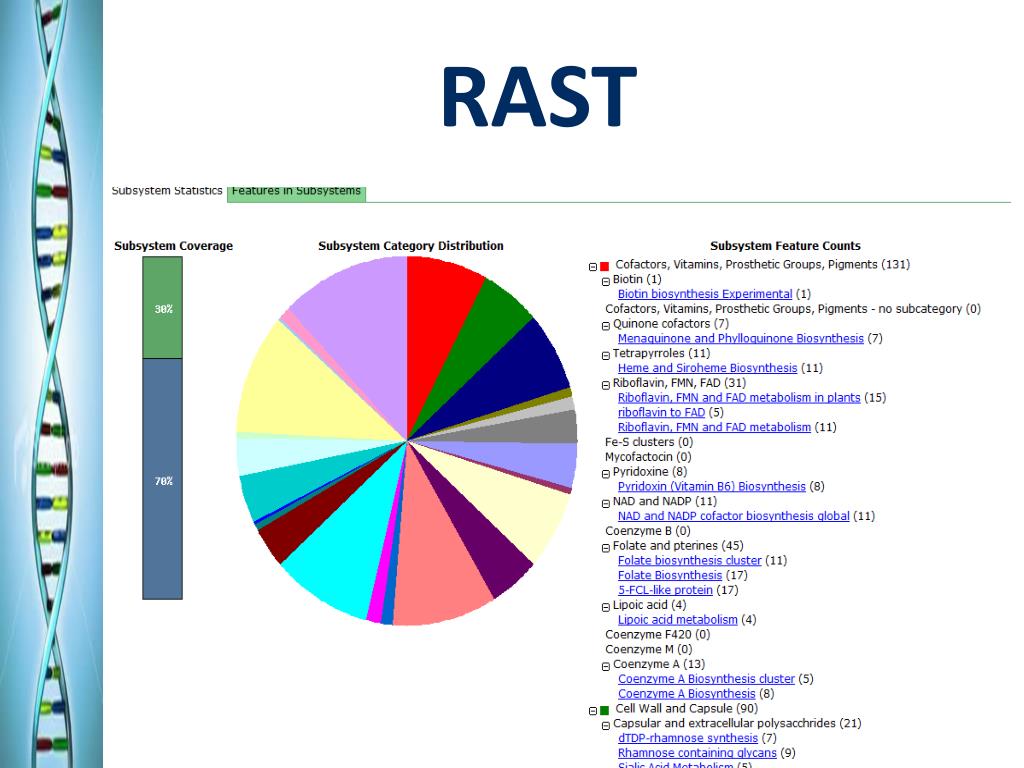Open Riboflavin, FMN and FAD metabolism in plants
Image resolution: width=1024 pixels, height=768 pixels.
tap(739, 397)
